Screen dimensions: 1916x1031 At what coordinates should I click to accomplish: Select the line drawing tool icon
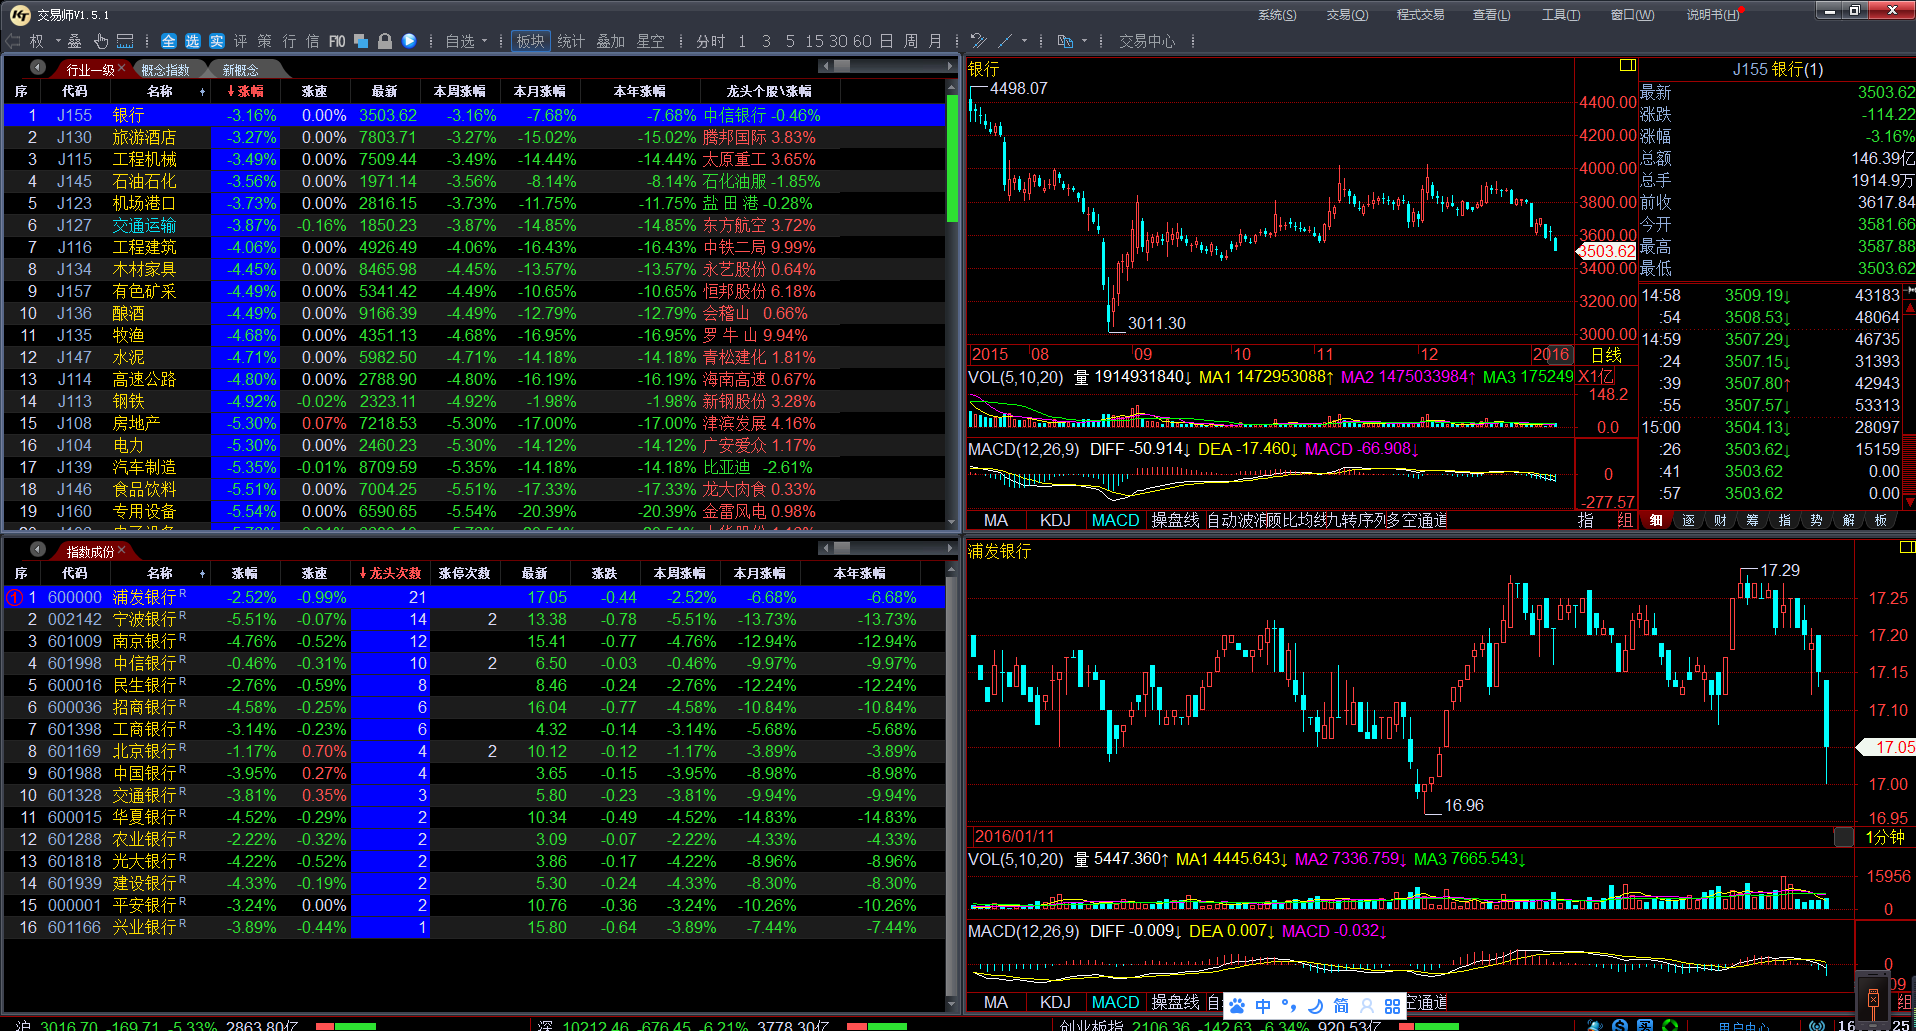tap(1005, 41)
